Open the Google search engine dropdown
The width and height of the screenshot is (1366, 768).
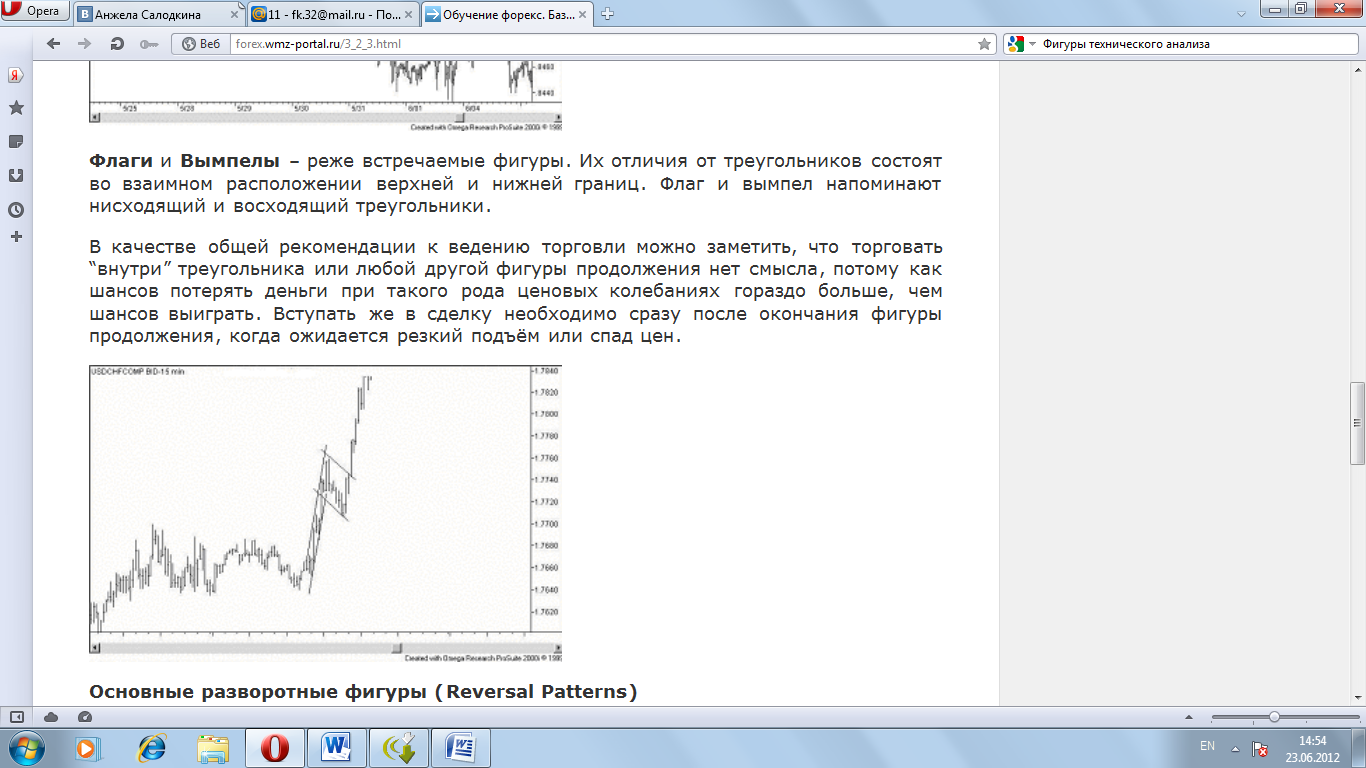[x=1020, y=44]
